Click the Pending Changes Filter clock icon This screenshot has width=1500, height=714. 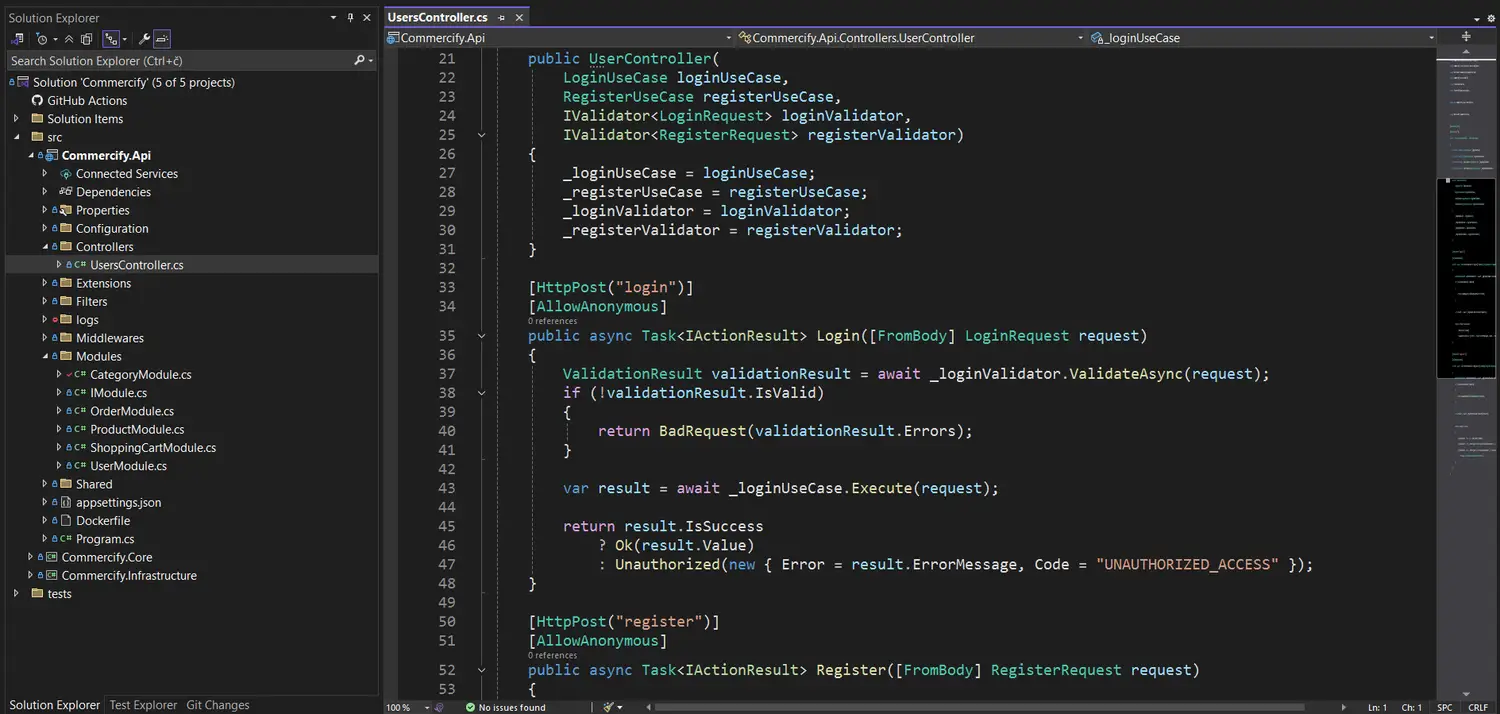[x=42, y=39]
